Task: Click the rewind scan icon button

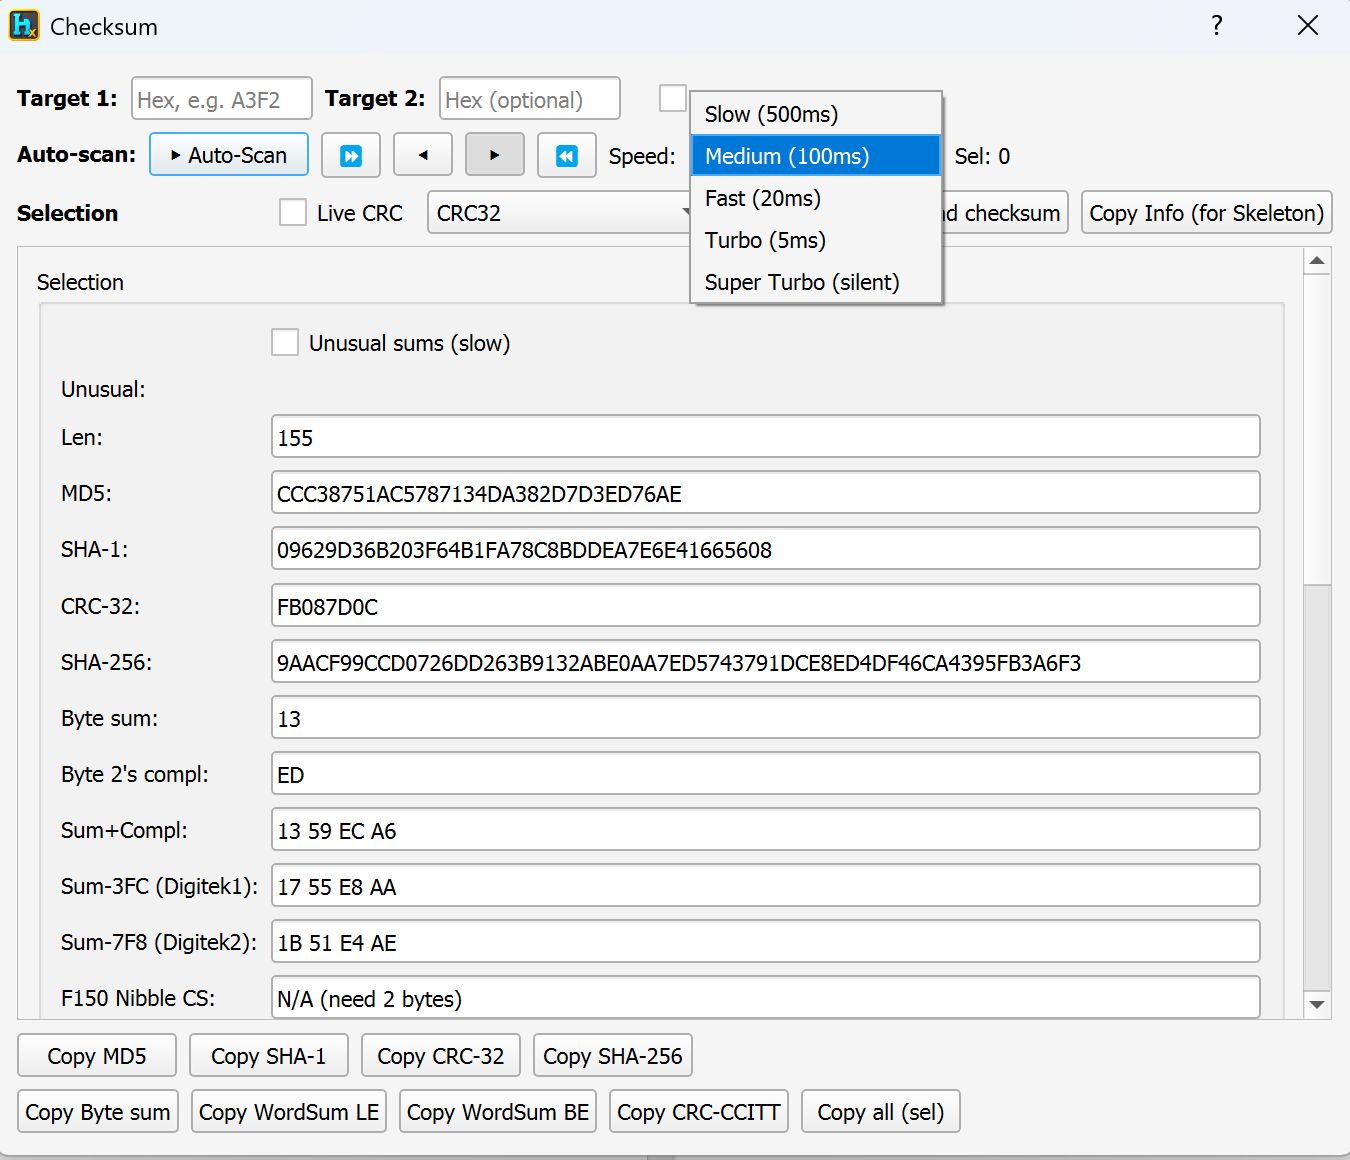Action: (567, 155)
